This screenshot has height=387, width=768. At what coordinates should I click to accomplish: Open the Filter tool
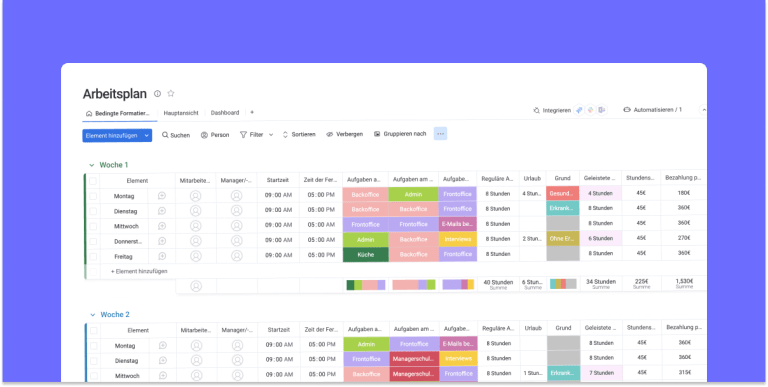click(251, 134)
